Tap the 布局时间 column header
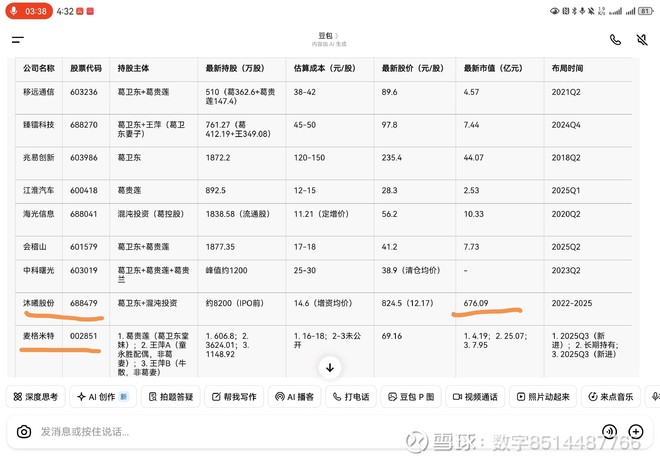The height and width of the screenshot is (463, 660). pos(567,68)
